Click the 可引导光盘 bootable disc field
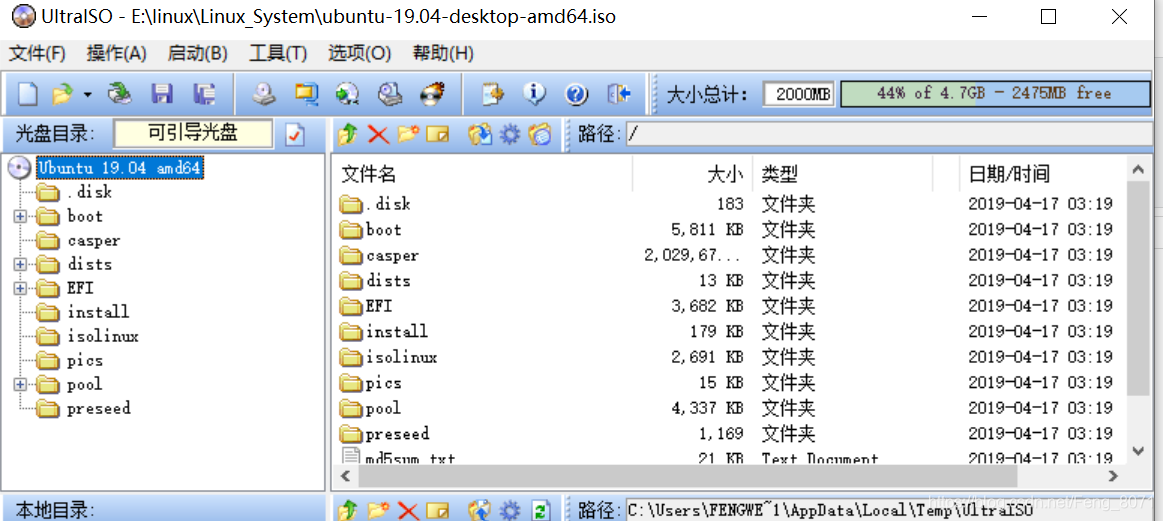Image resolution: width=1163 pixels, height=521 pixels. click(x=193, y=134)
